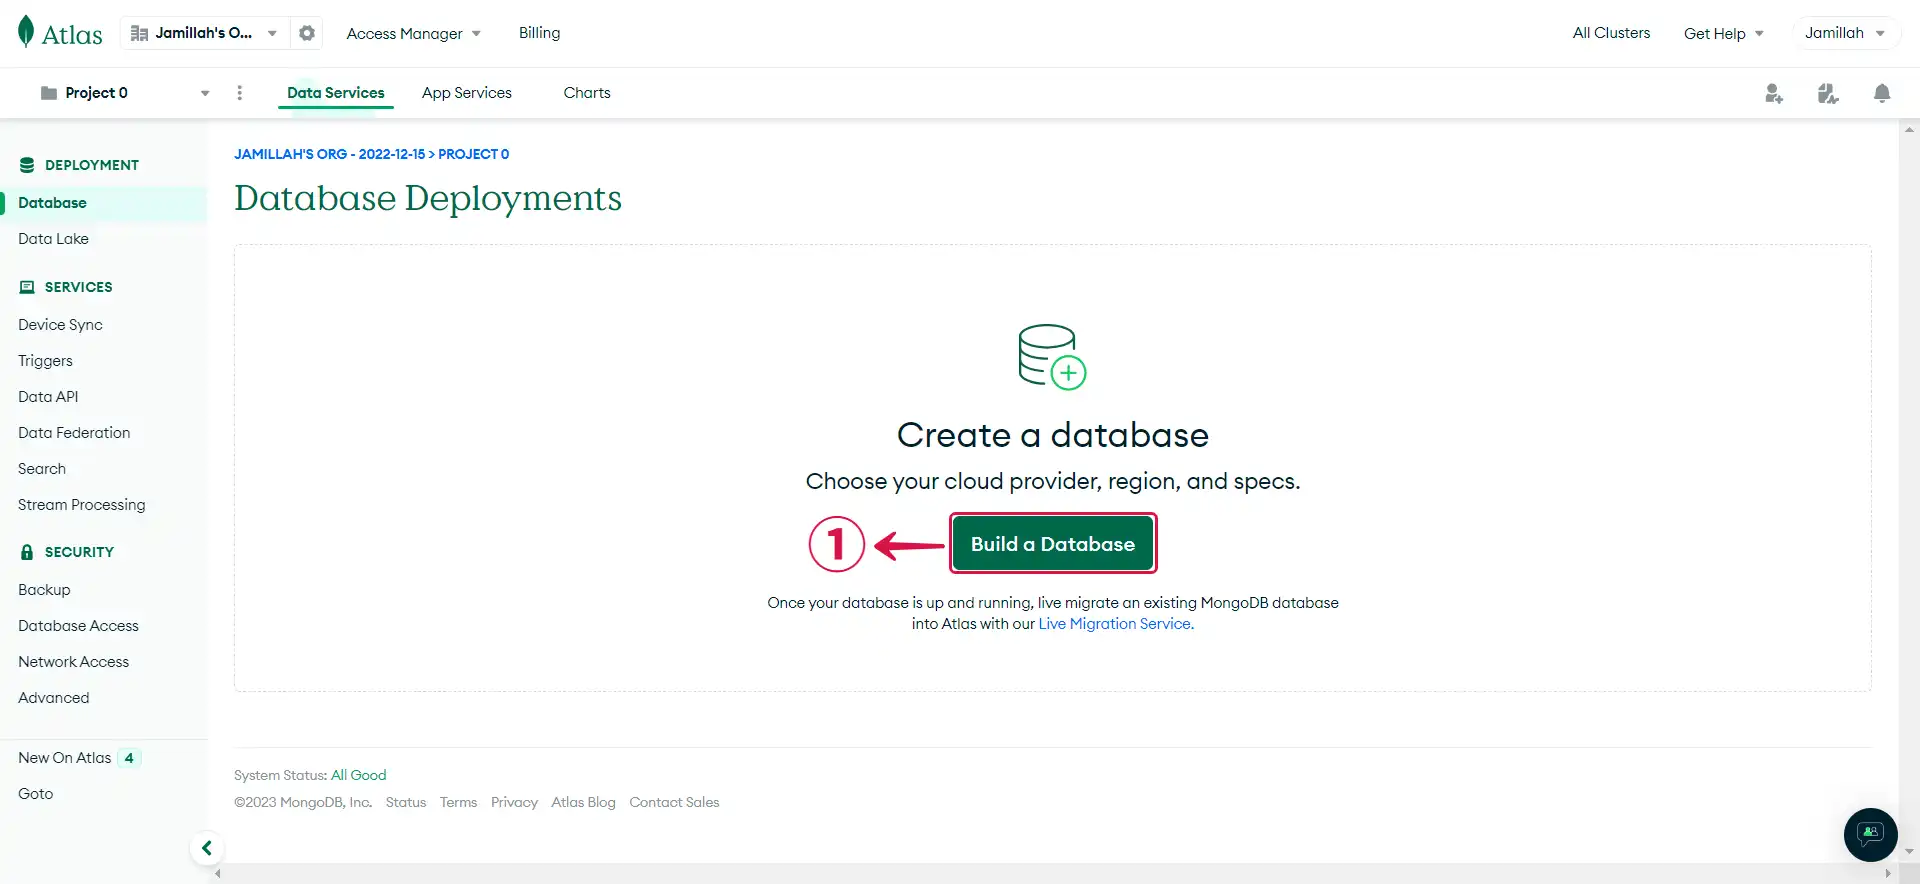Open the alerts bell icon

click(x=1882, y=93)
